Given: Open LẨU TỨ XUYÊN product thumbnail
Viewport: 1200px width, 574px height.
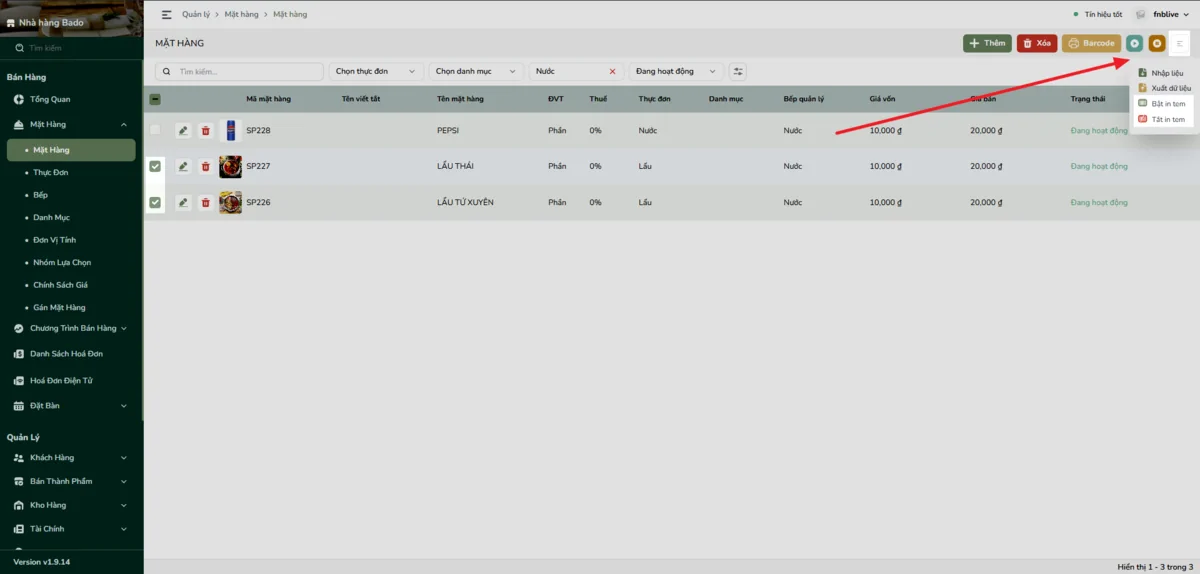Looking at the screenshot, I should pos(230,202).
